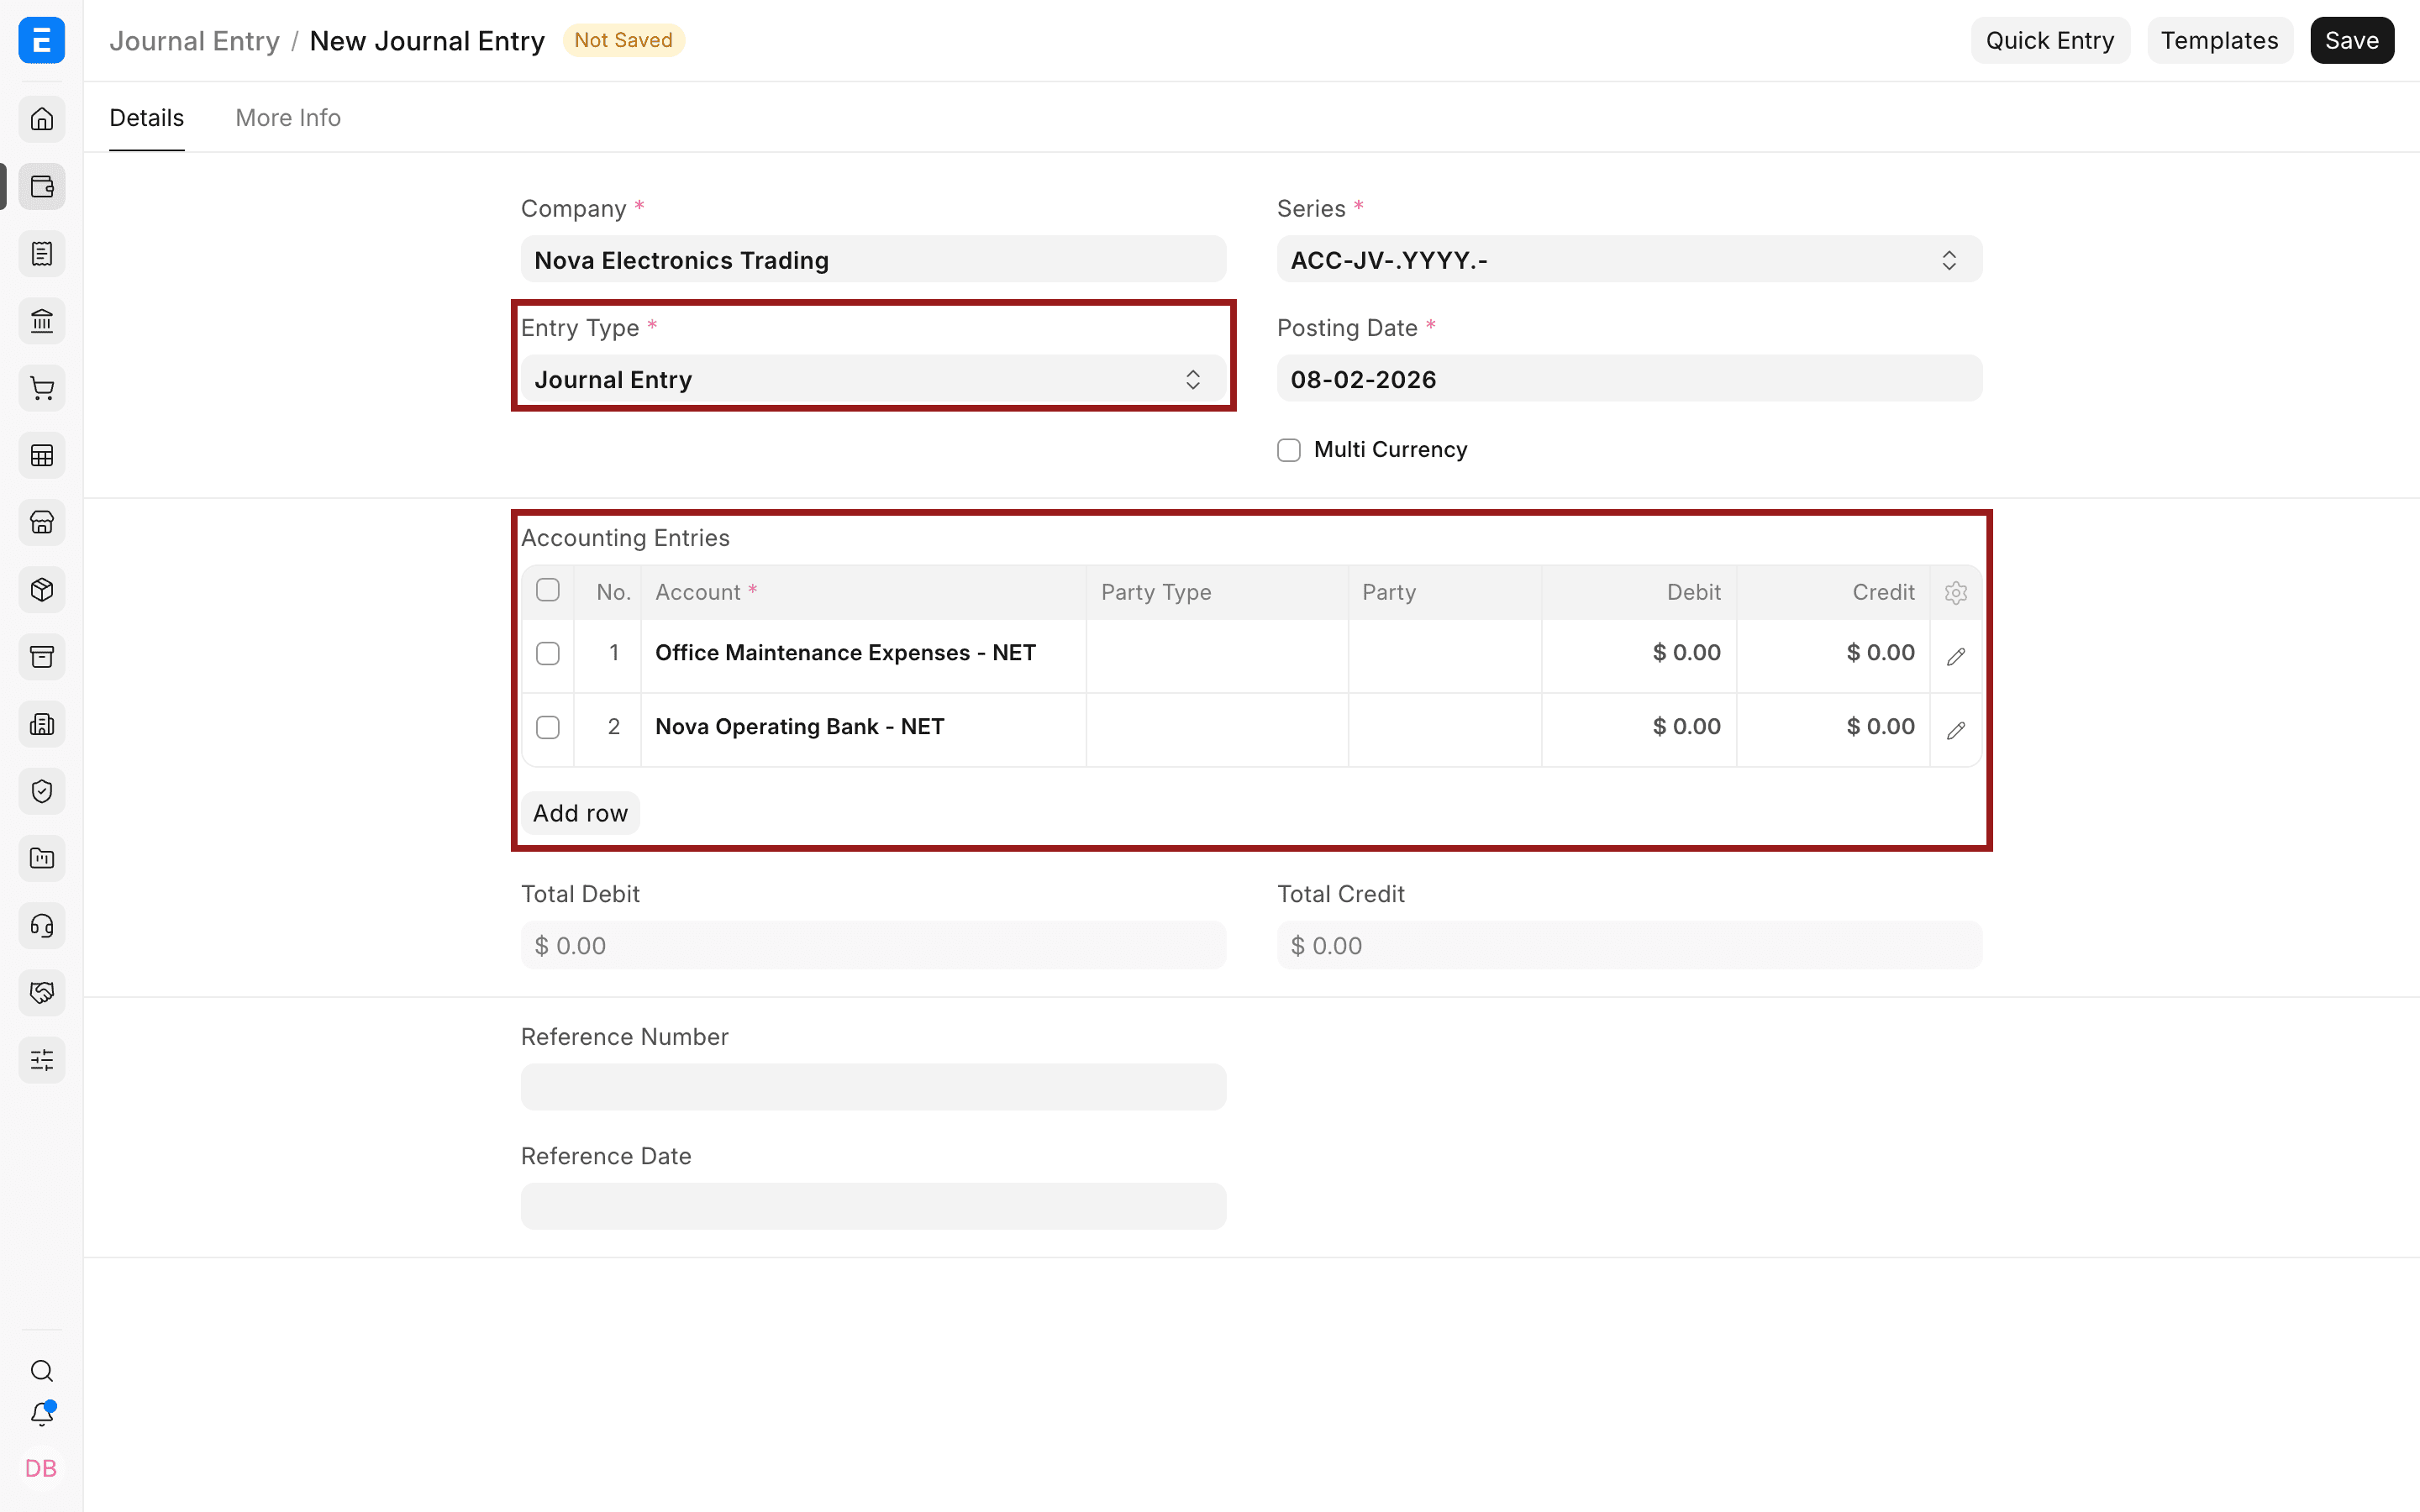
Task: Open the headset Support sidebar icon
Action: [42, 926]
